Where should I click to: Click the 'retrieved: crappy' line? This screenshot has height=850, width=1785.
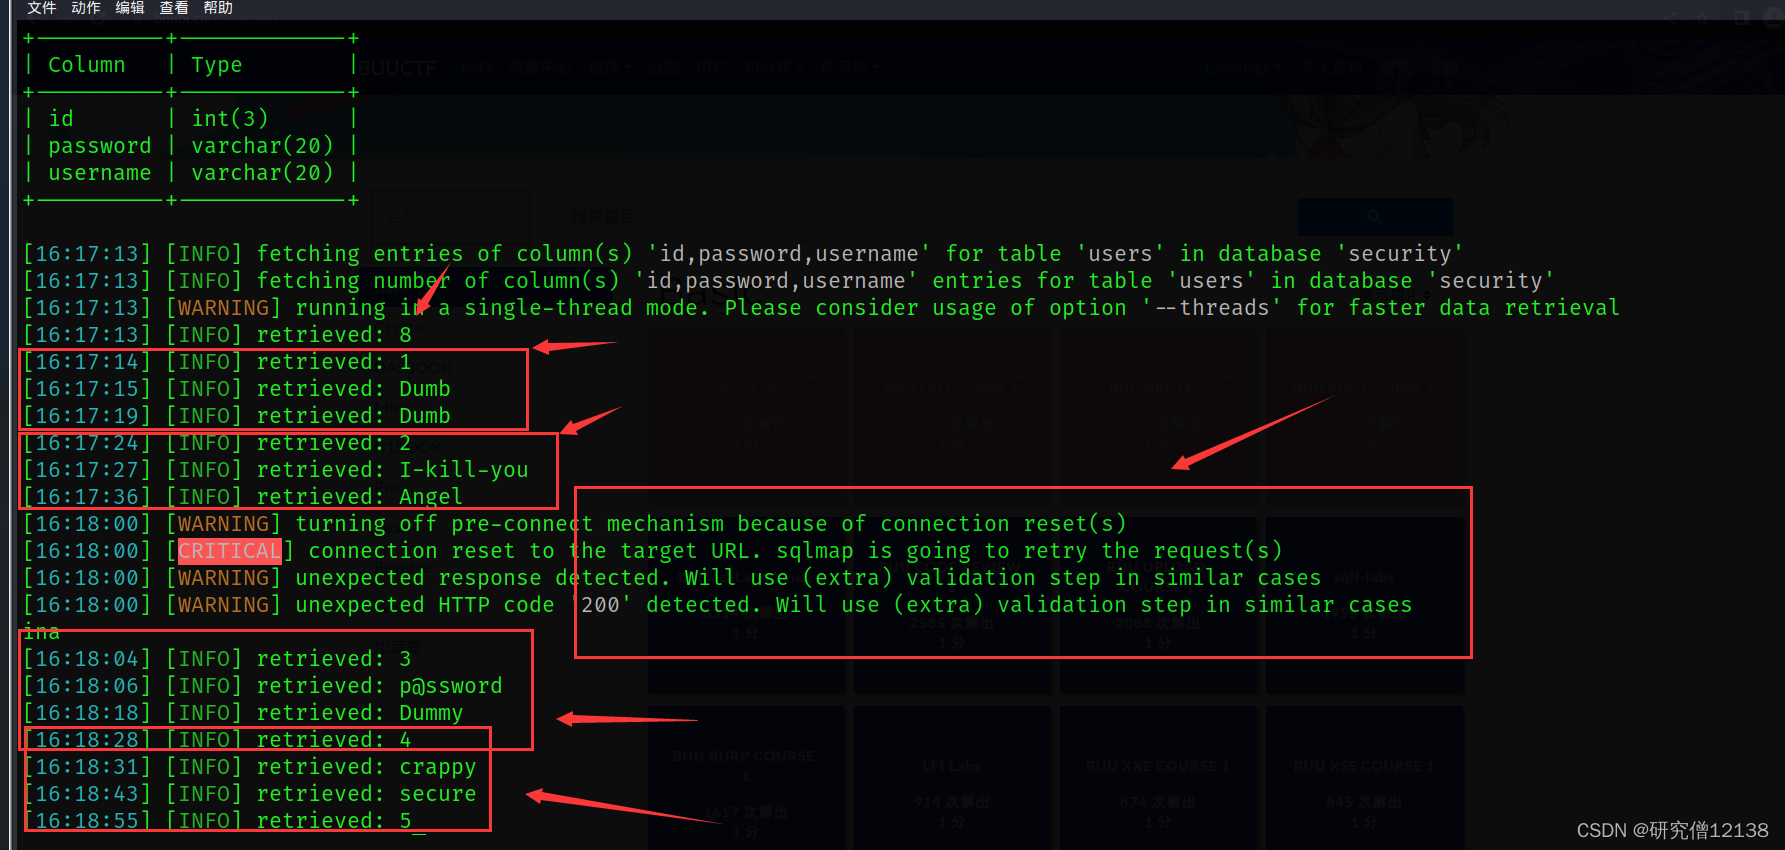click(250, 767)
